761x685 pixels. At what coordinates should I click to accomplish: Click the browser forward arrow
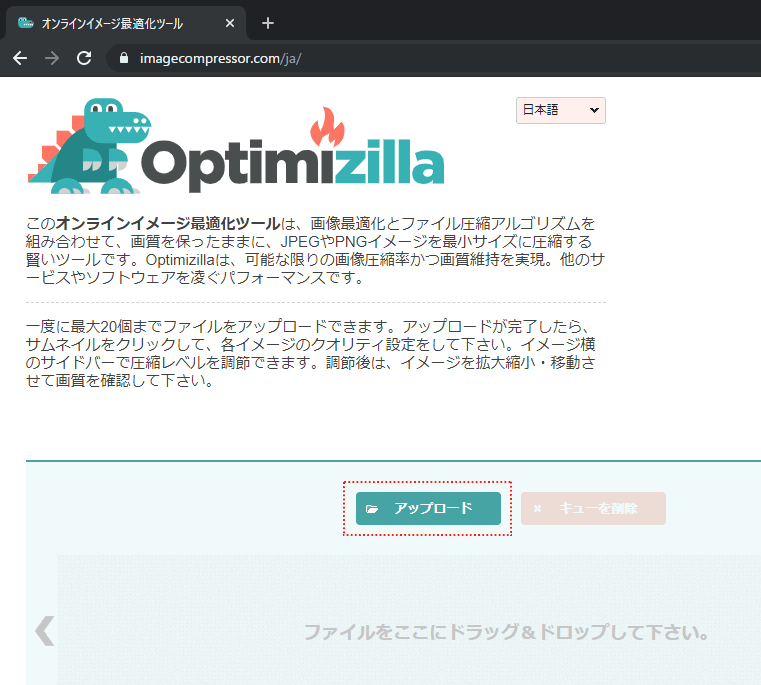point(52,58)
